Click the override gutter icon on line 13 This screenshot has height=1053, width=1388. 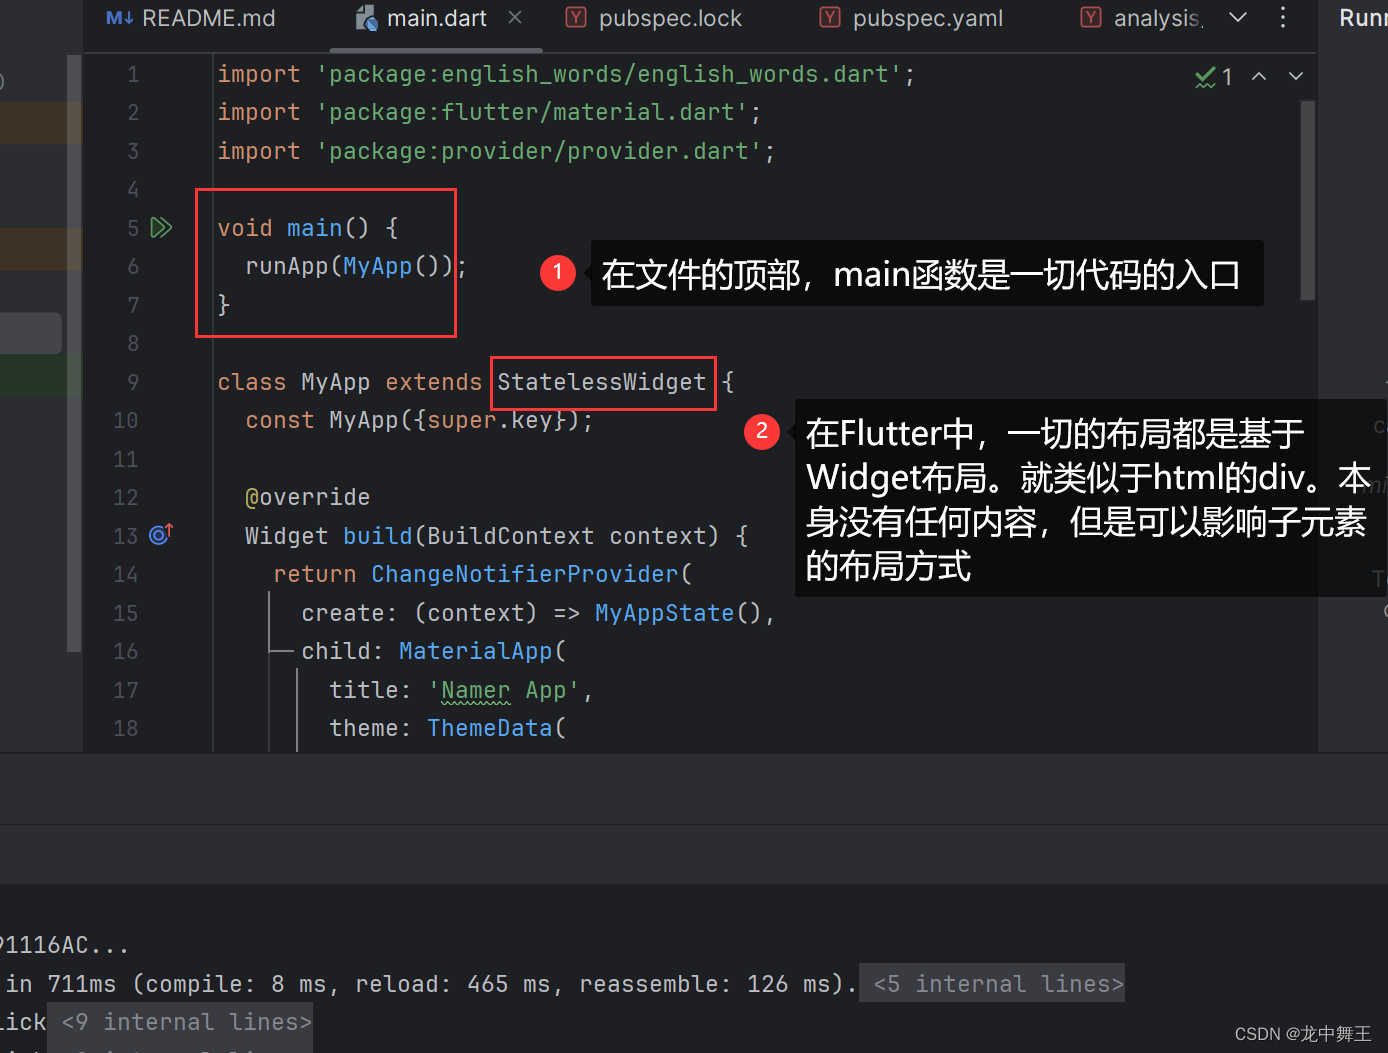pos(161,535)
